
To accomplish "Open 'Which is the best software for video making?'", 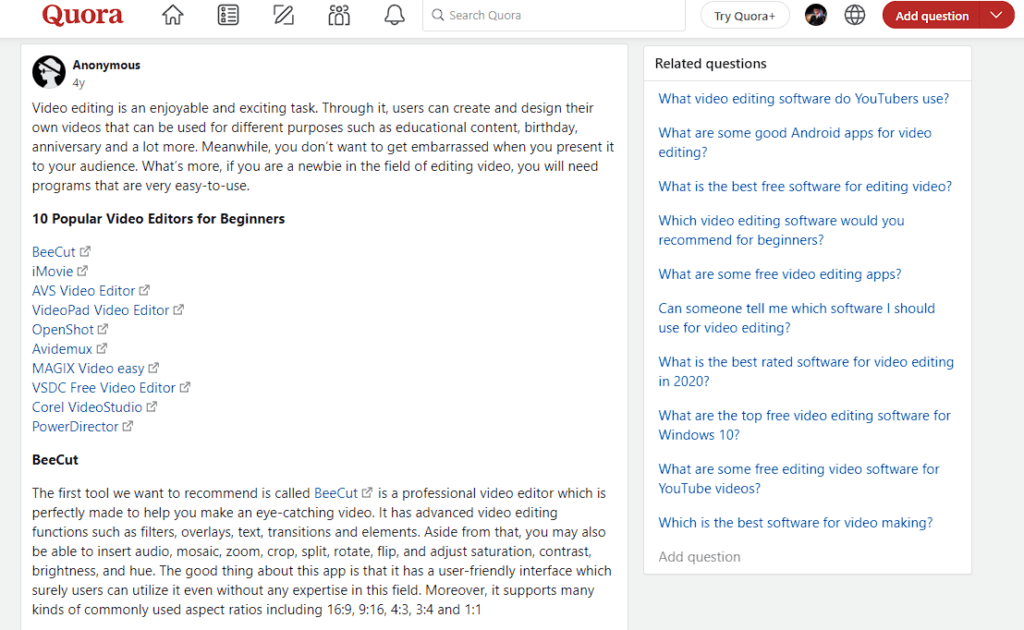I will [795, 522].
